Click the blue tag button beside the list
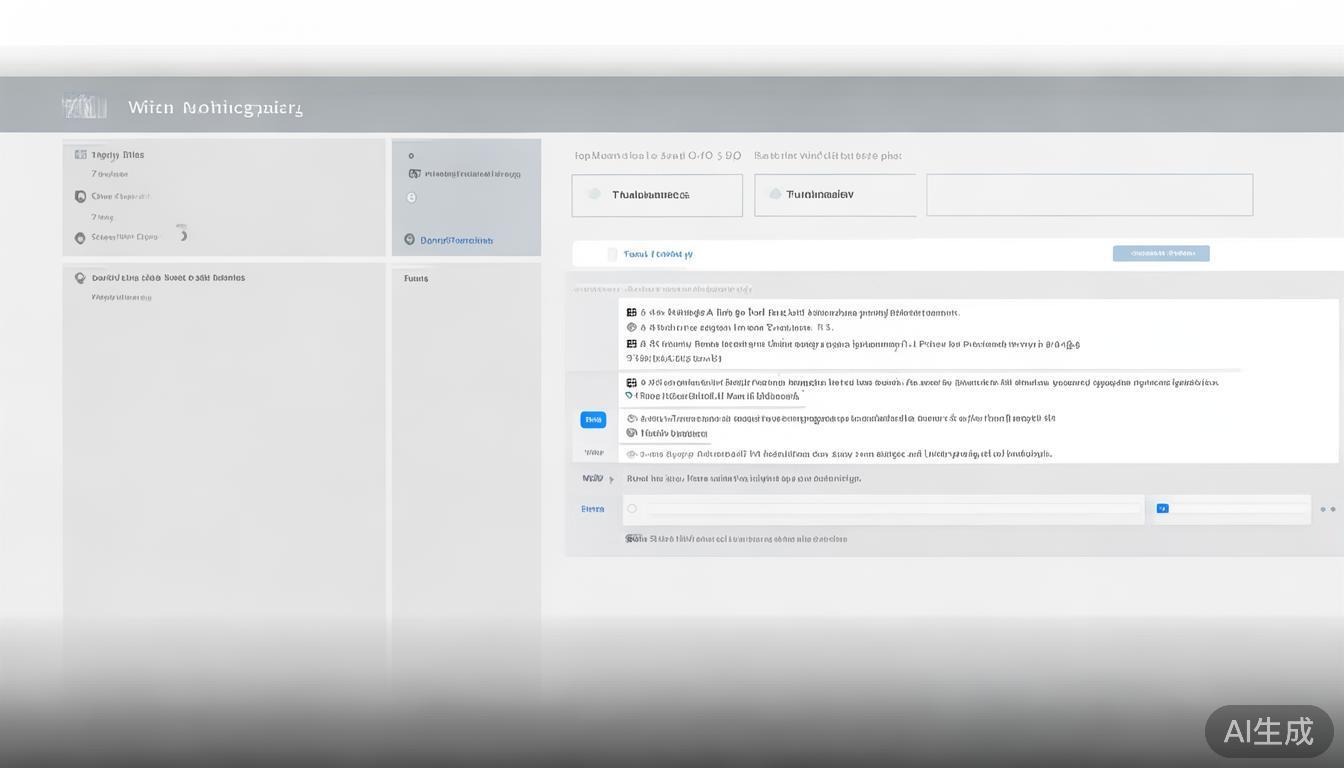Viewport: 1344px width, 768px height. tap(593, 420)
